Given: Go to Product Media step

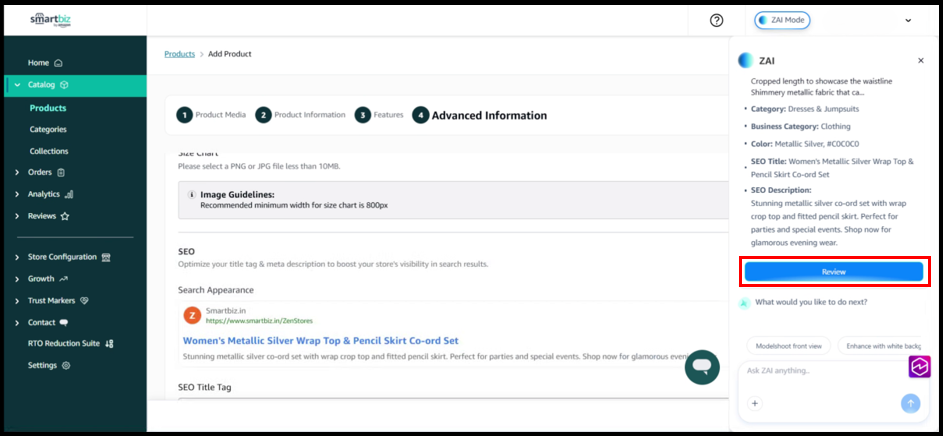Looking at the screenshot, I should pos(211,115).
